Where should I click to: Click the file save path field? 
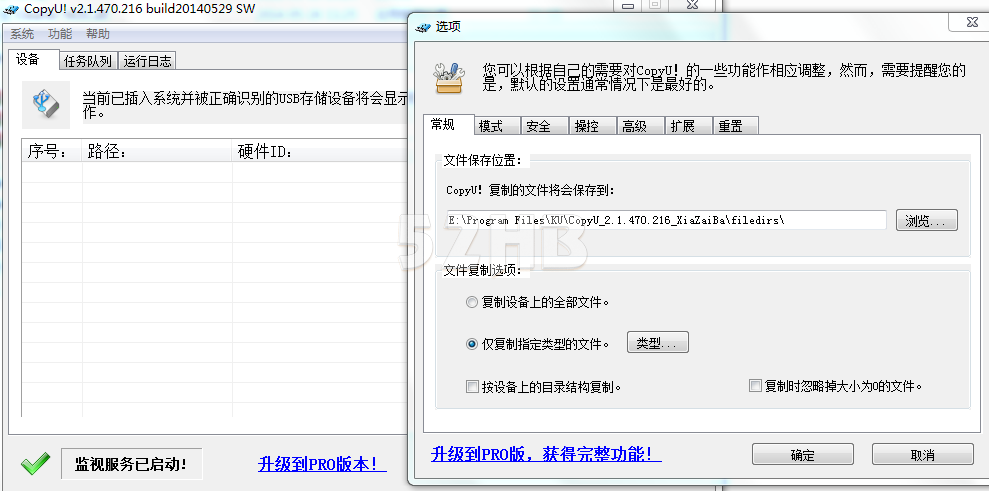click(667, 220)
